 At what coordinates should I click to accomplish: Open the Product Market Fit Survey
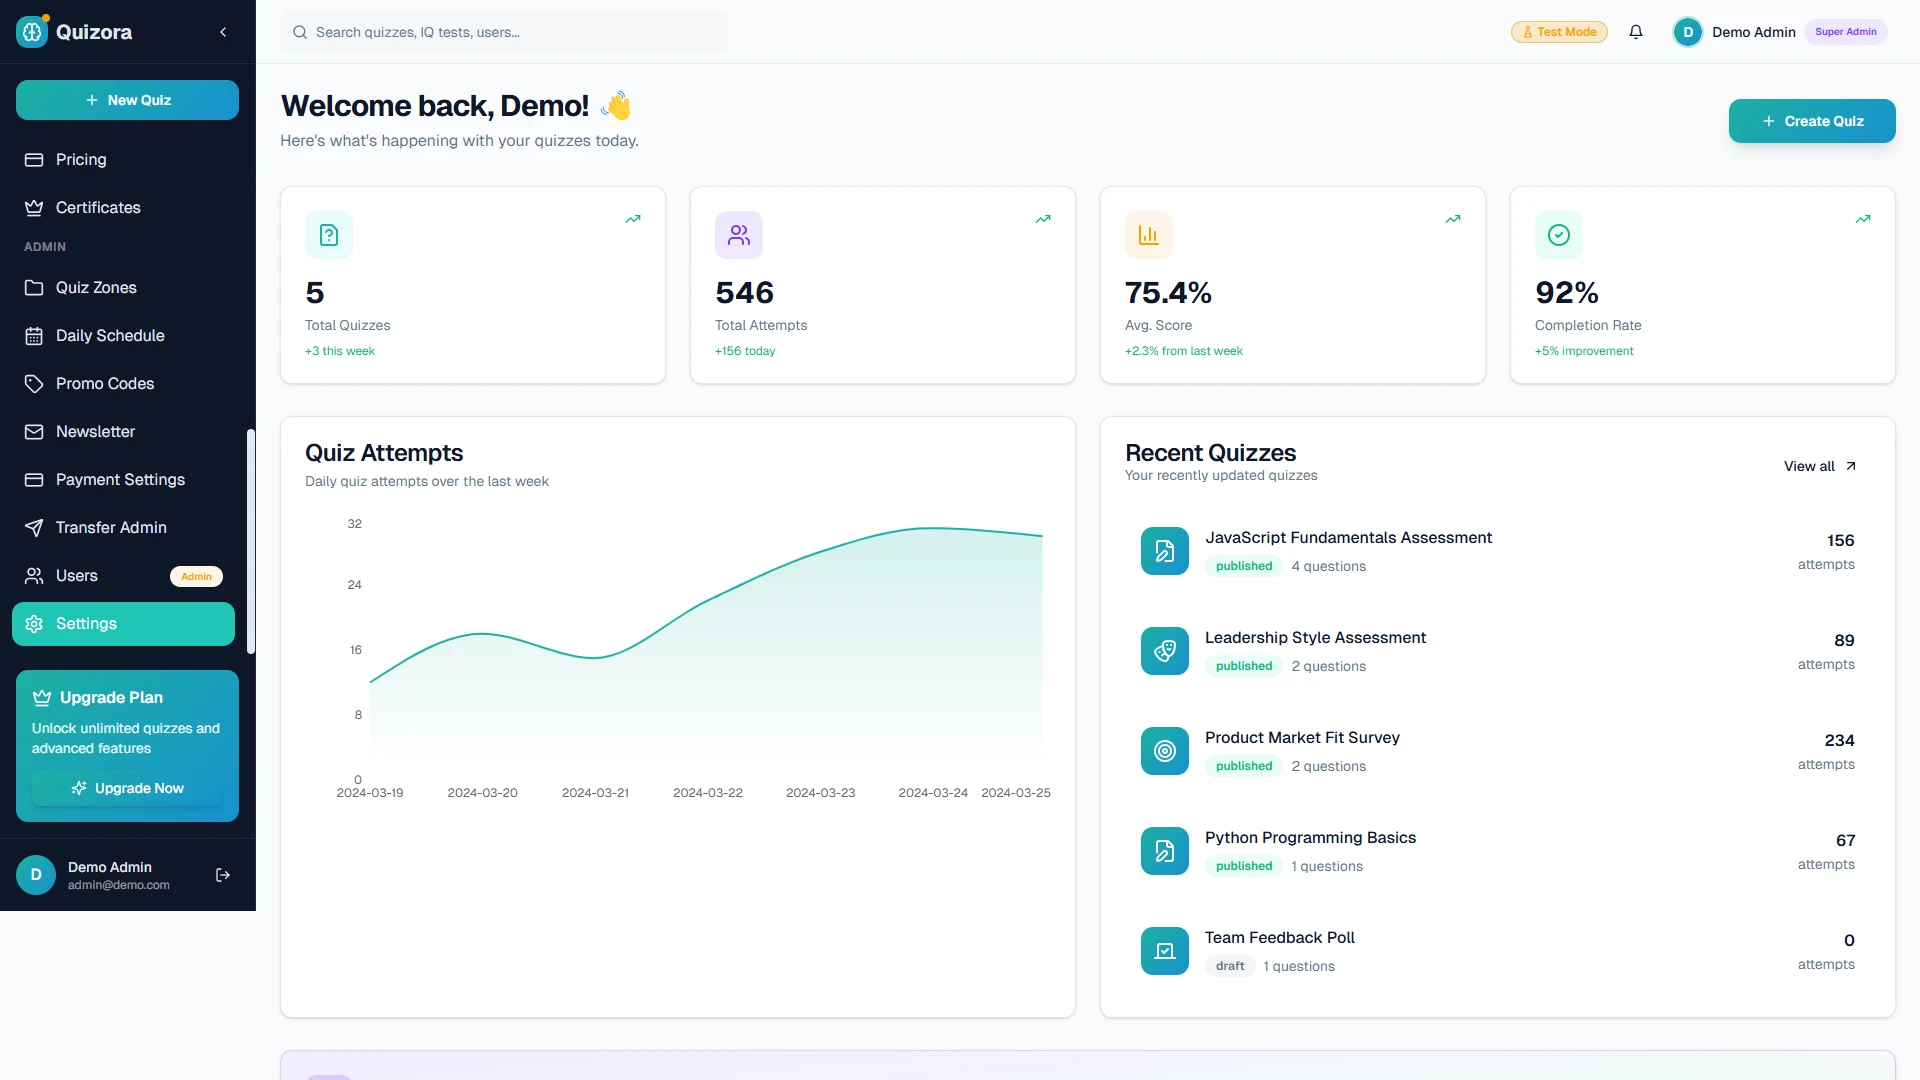(x=1498, y=751)
